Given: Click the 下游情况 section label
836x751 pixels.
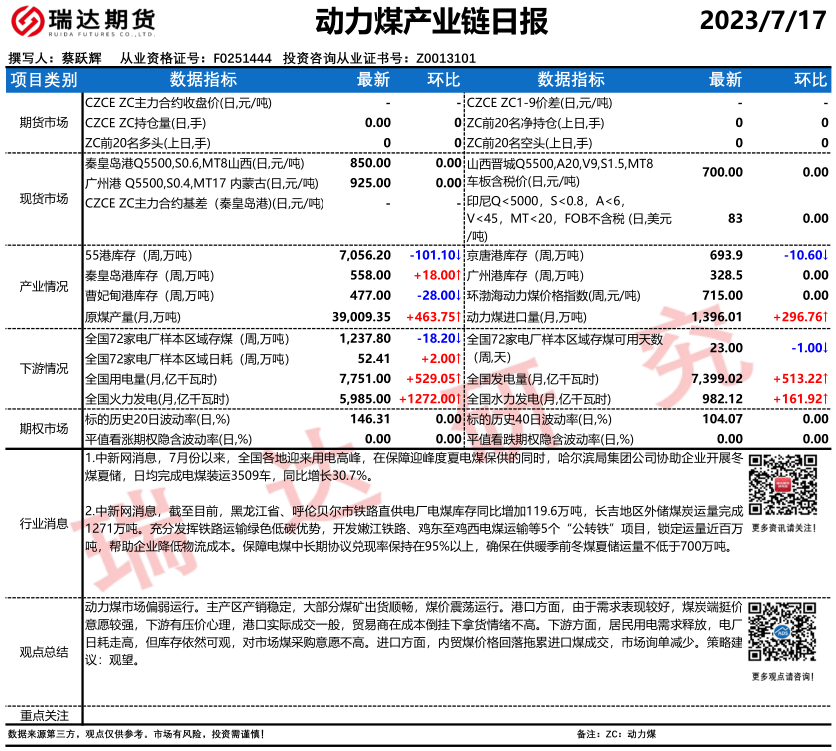Looking at the screenshot, I should 43,369.
